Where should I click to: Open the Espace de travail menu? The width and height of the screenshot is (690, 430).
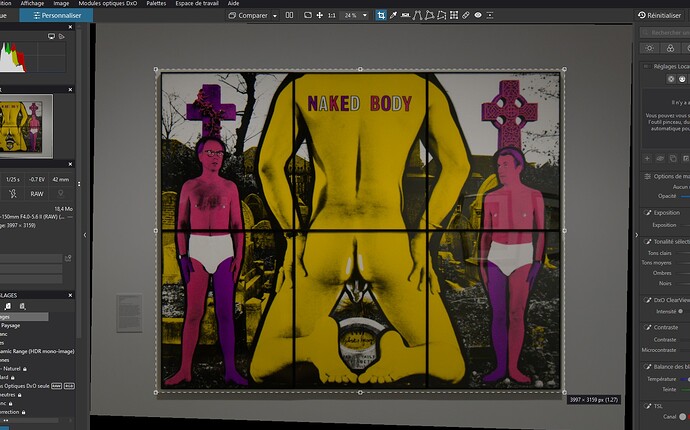coord(197,4)
